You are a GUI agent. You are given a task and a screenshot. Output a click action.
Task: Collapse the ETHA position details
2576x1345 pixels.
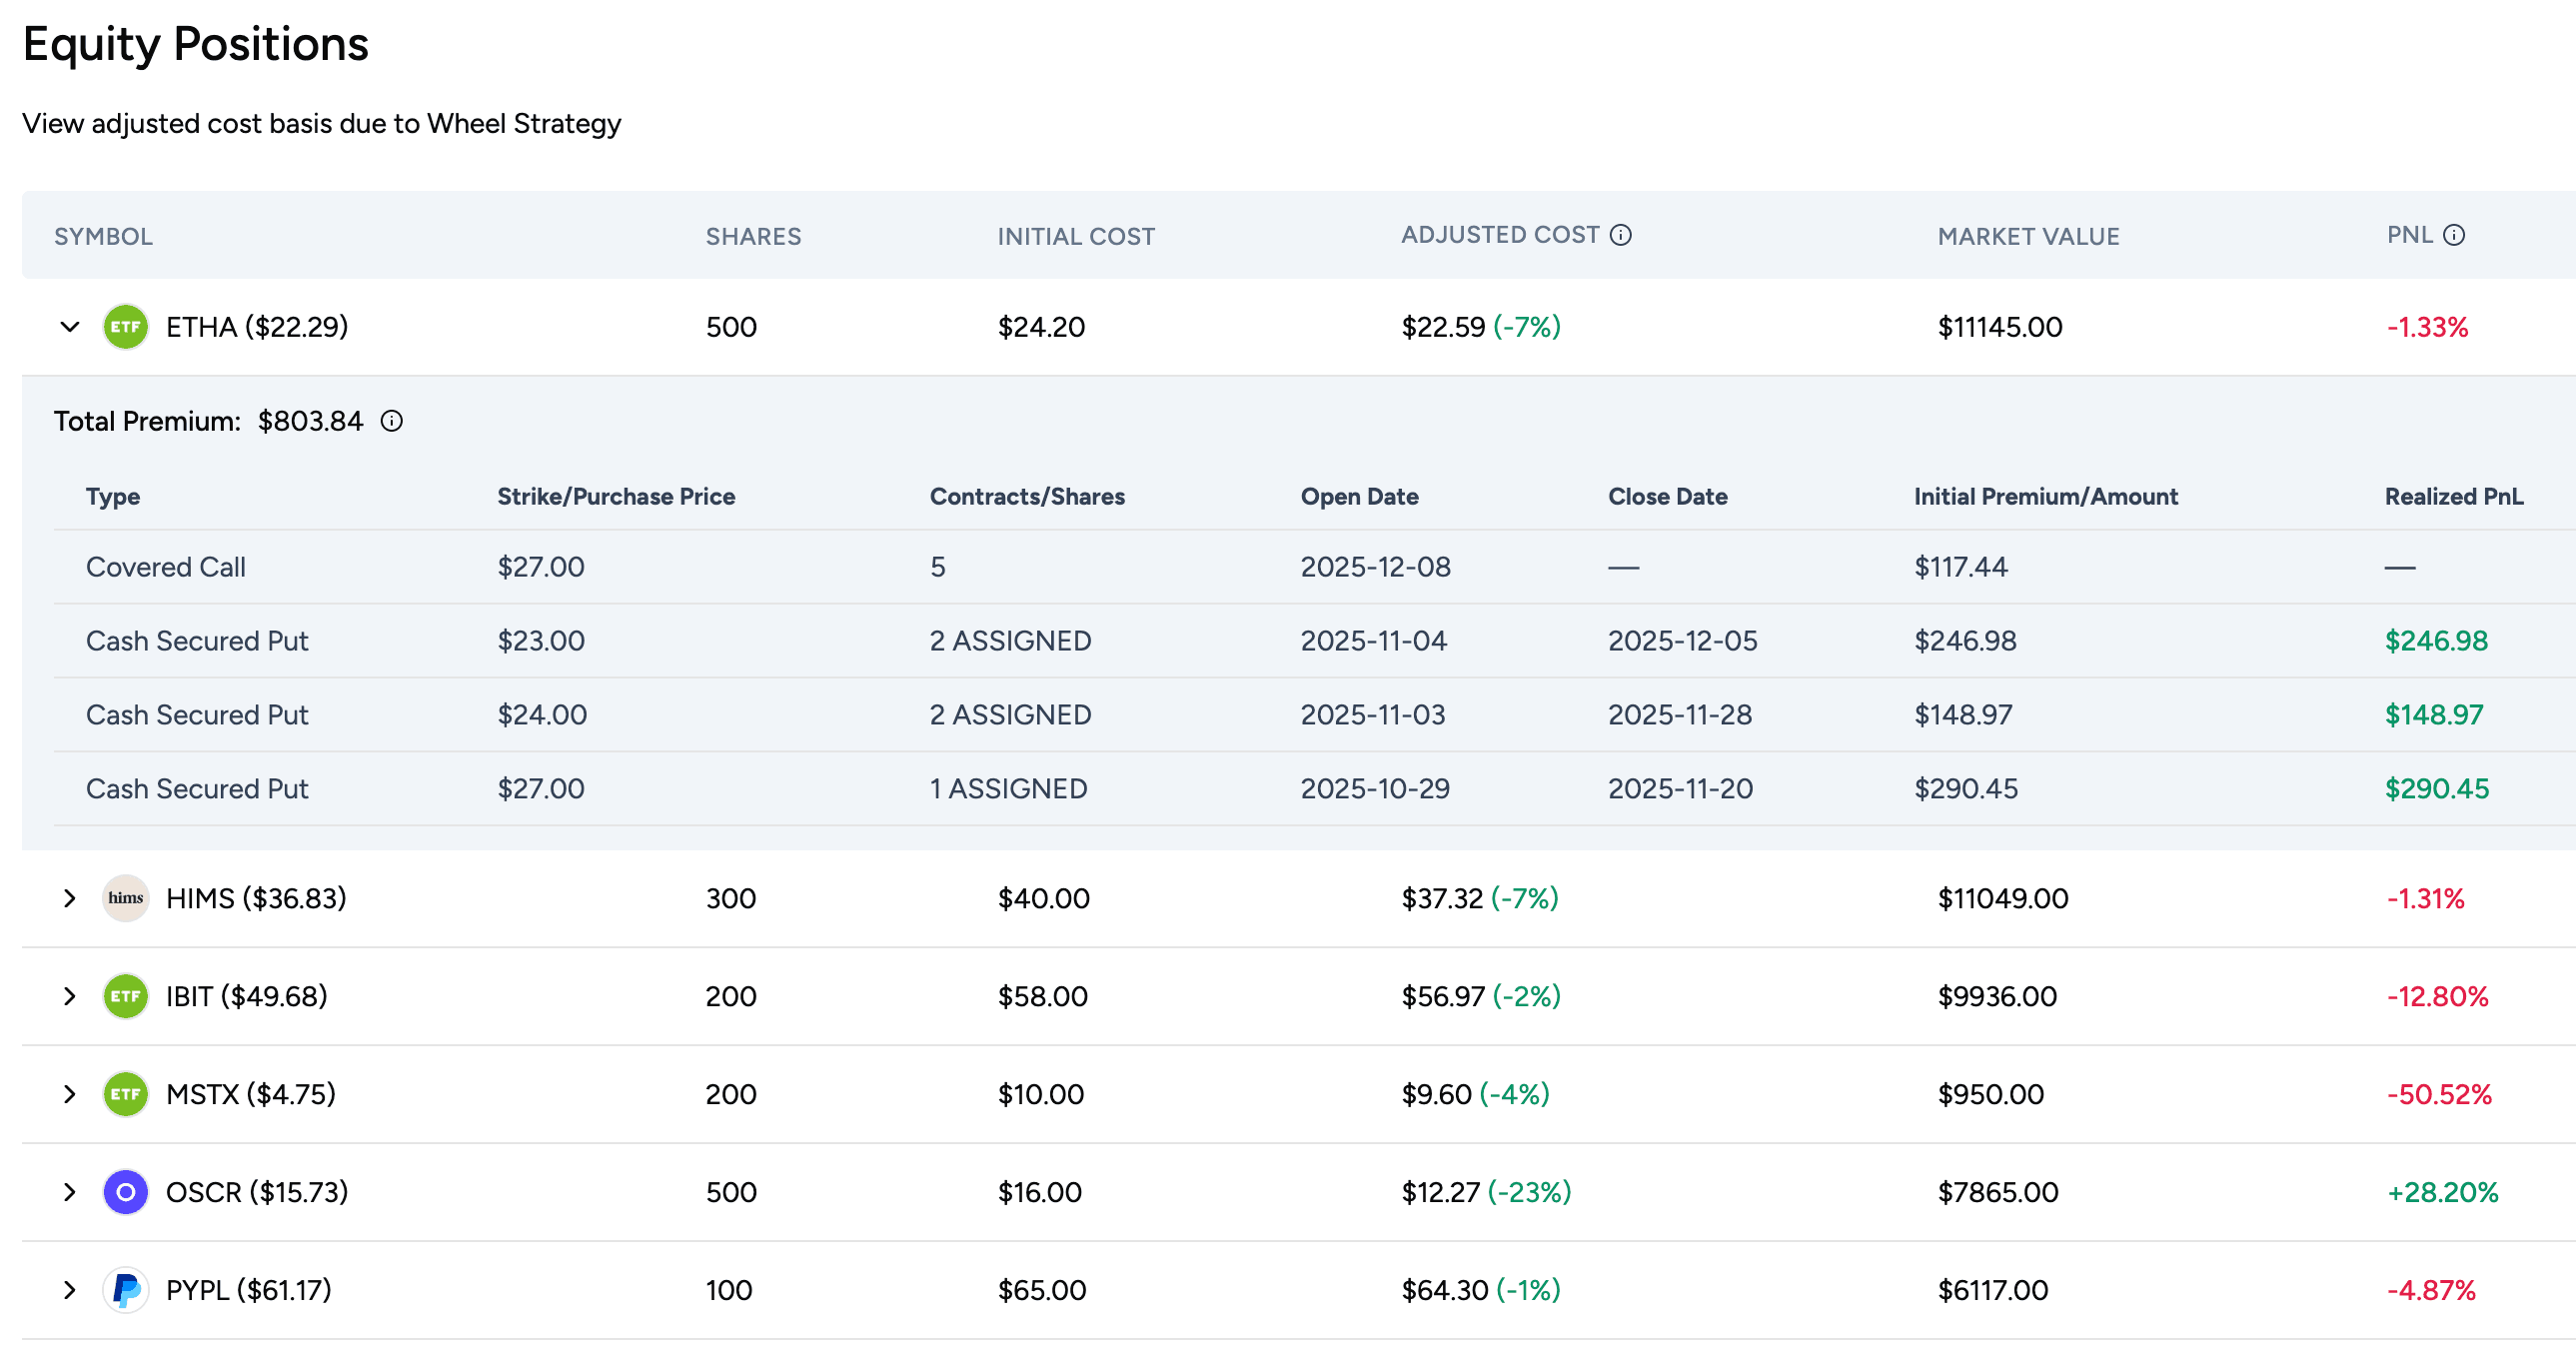tap(69, 326)
